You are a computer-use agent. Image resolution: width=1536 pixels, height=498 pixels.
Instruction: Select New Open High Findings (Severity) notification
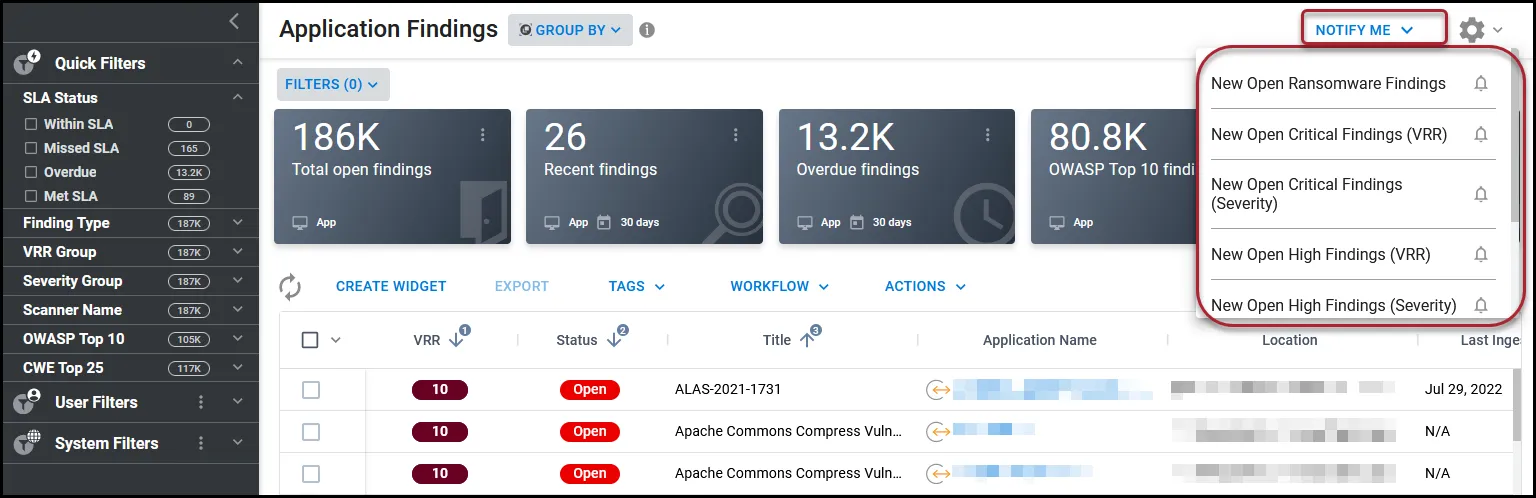tap(1334, 305)
